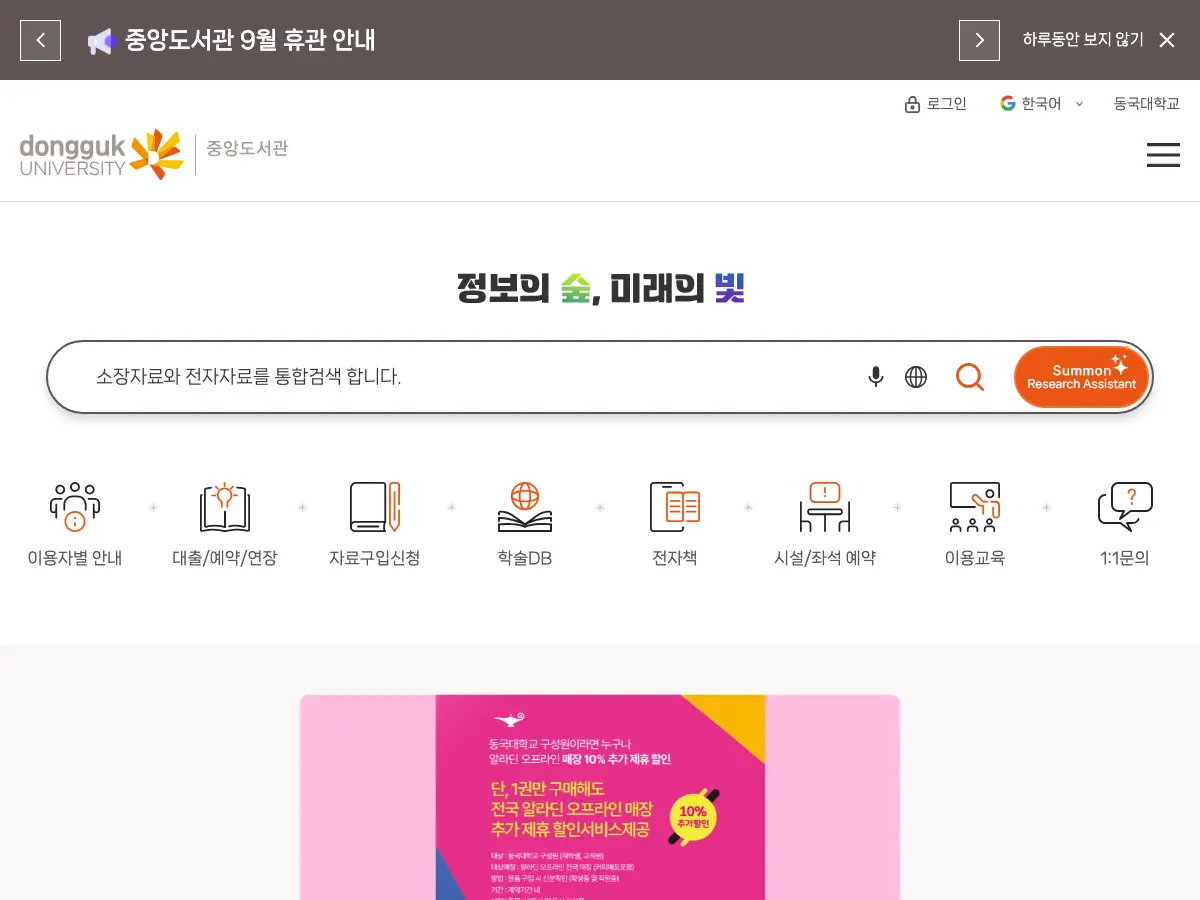Open the 중앙도서관 9월 휴관 안내 notice
Image resolution: width=1200 pixels, height=900 pixels.
pyautogui.click(x=250, y=41)
